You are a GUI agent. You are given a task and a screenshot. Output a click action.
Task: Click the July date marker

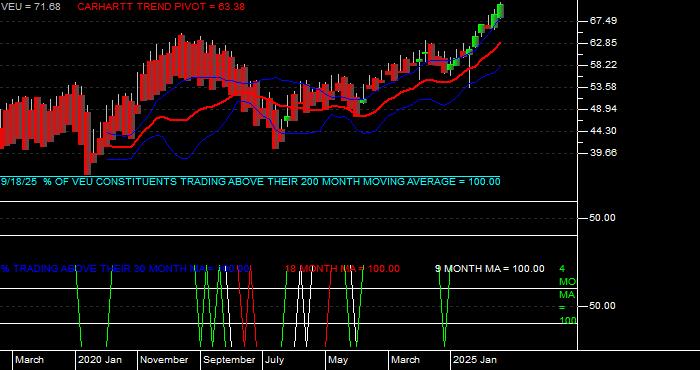(x=275, y=360)
